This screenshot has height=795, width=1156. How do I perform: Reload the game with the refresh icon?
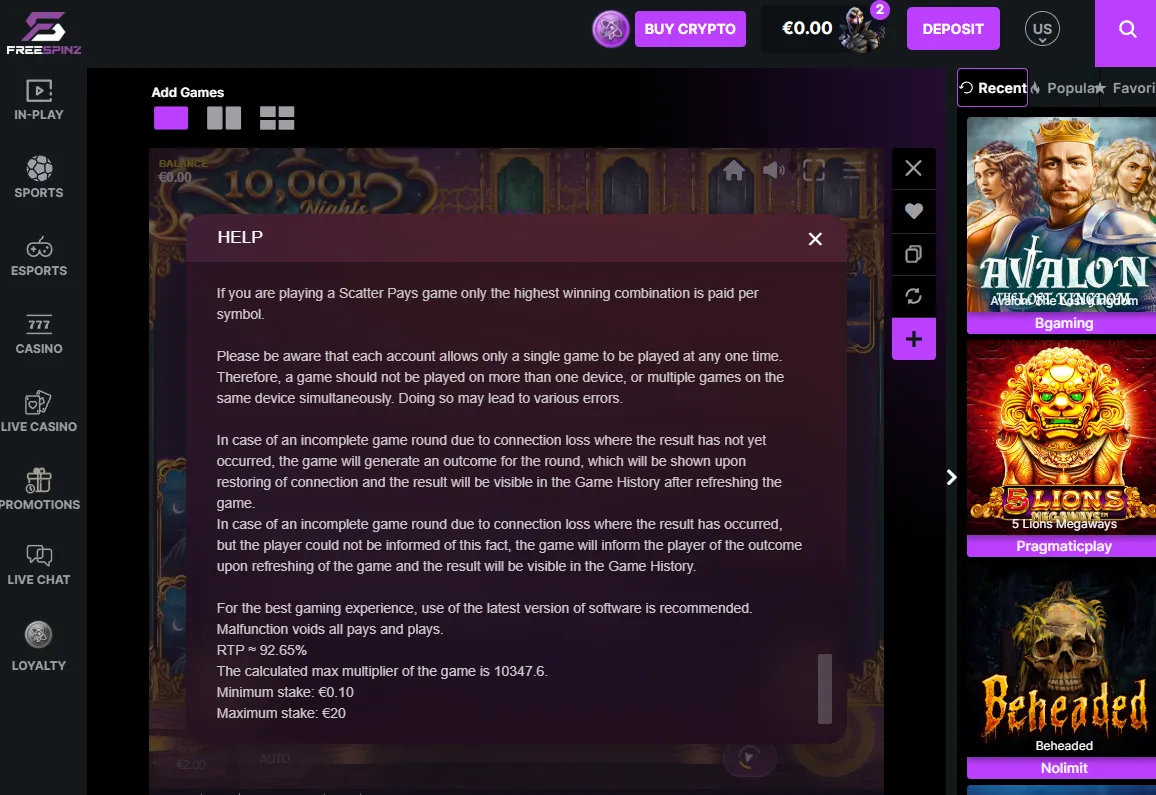pyautogui.click(x=913, y=296)
